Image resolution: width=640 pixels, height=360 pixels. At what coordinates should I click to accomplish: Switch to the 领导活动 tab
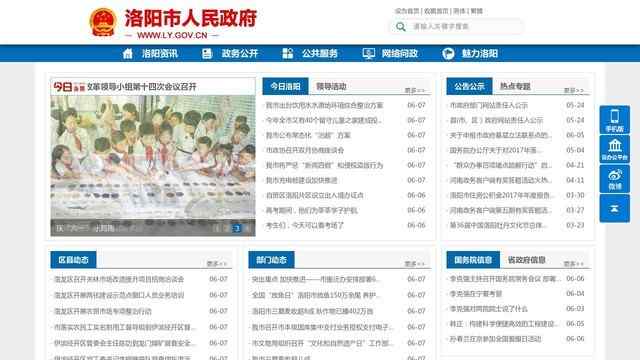pyautogui.click(x=331, y=86)
